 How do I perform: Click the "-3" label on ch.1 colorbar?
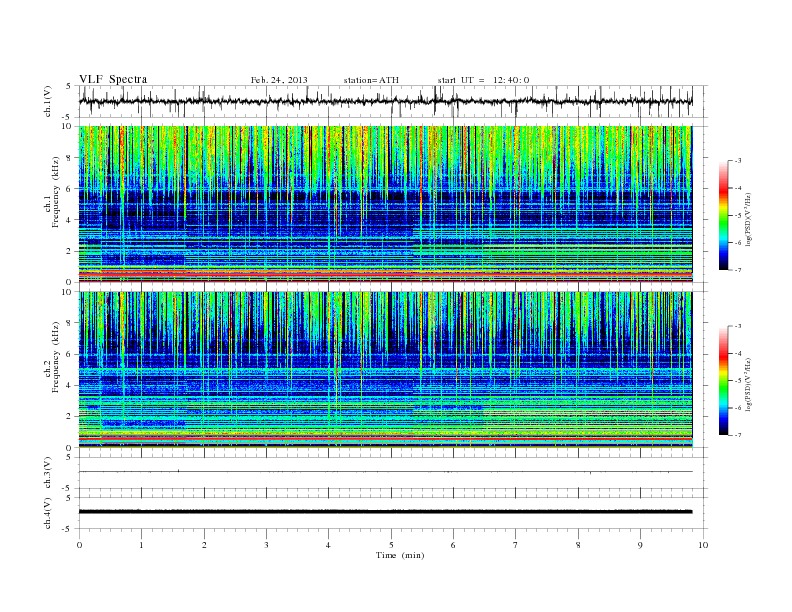tap(738, 161)
